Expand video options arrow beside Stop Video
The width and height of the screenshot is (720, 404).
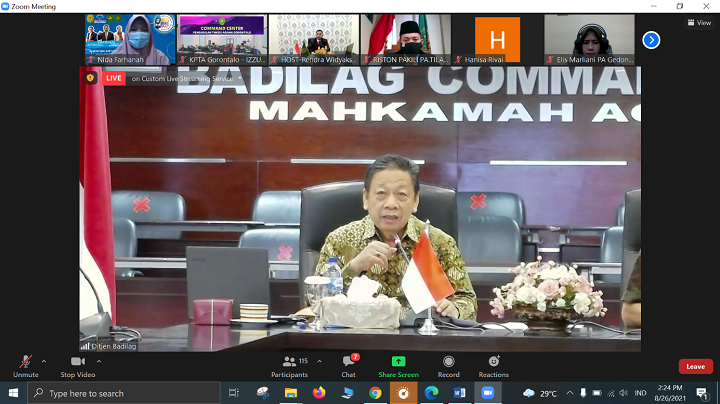pyautogui.click(x=101, y=359)
